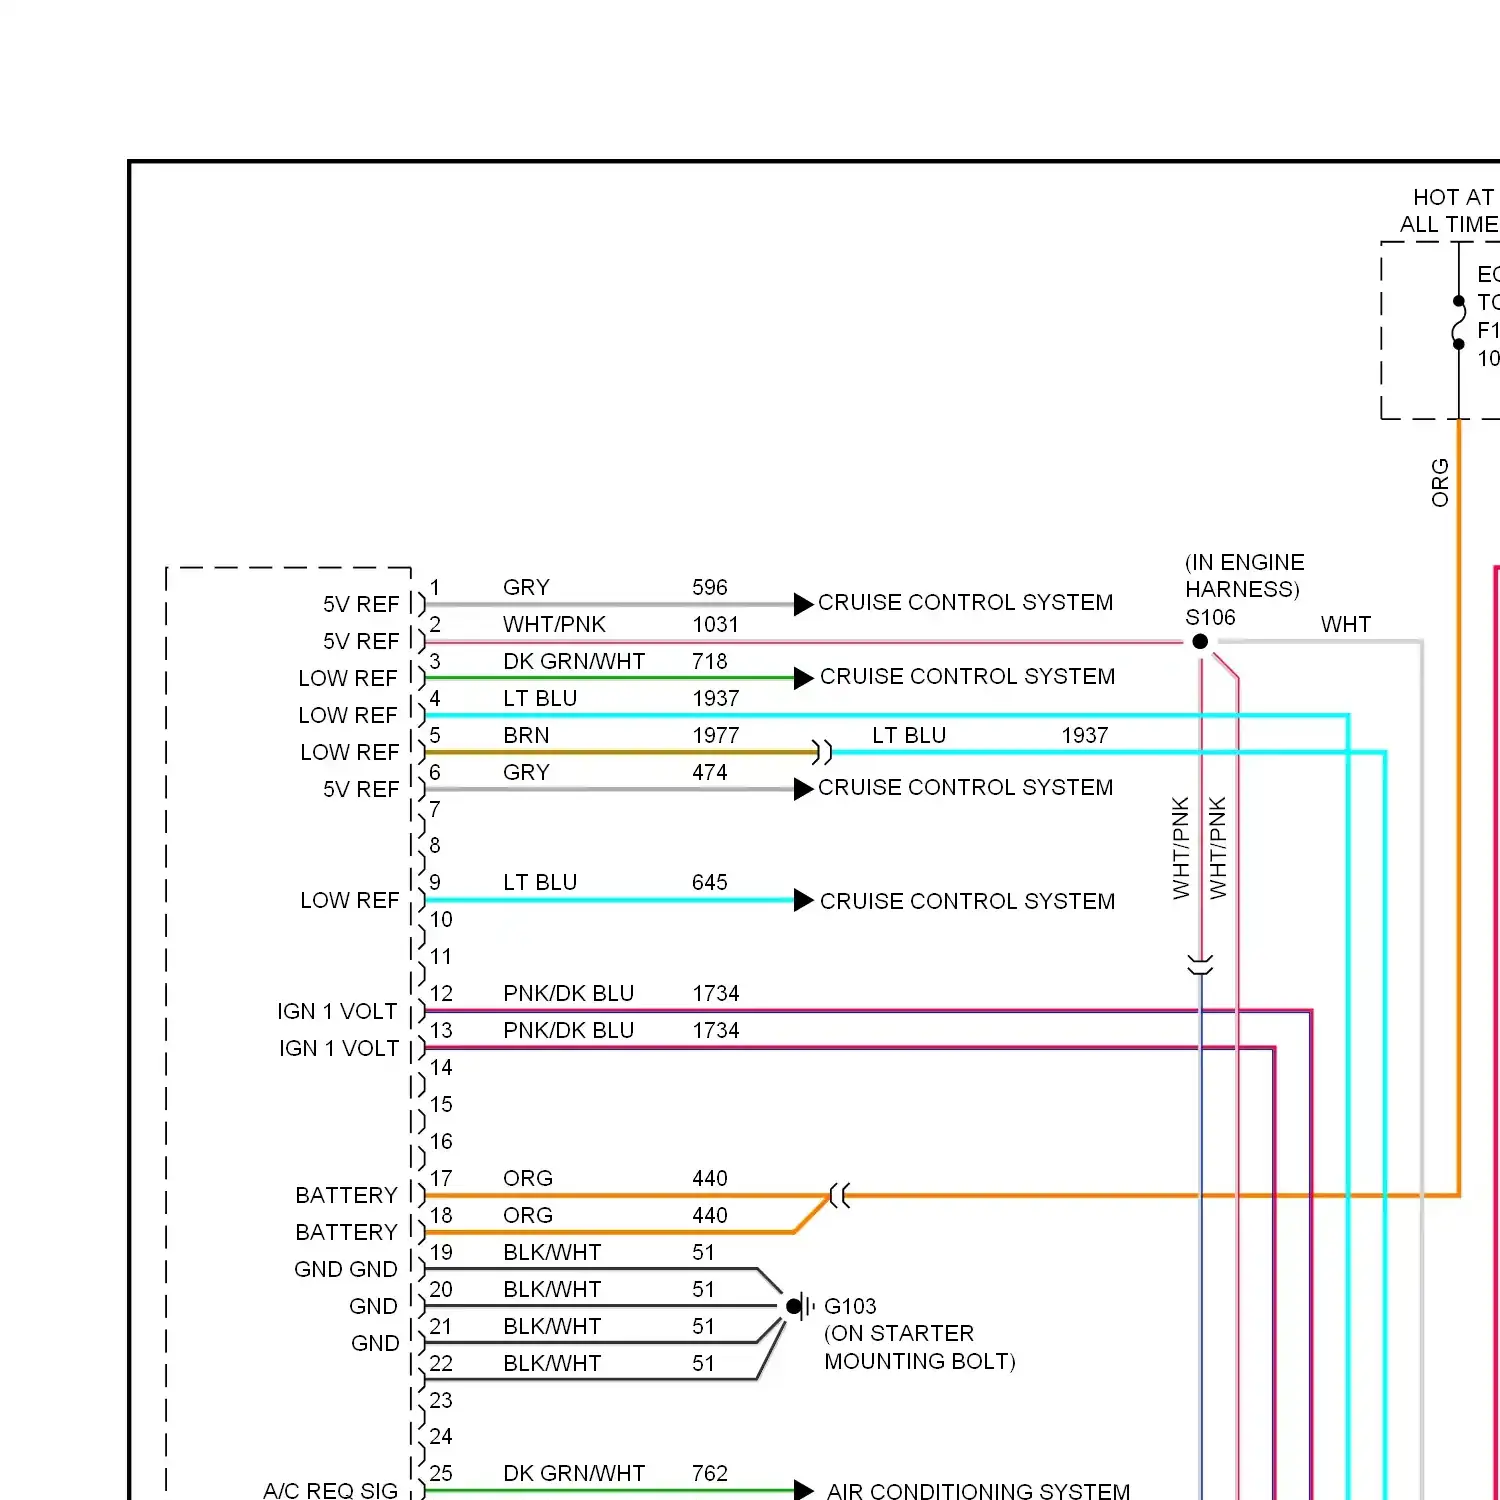This screenshot has width=1500, height=1500.
Task: Select the BATTERY label on pin 17
Action: (x=347, y=1196)
